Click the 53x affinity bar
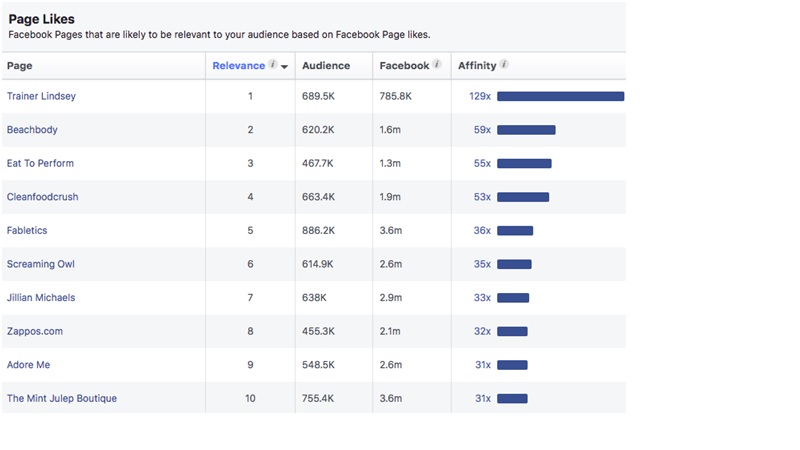The image size is (800, 450). 523,197
